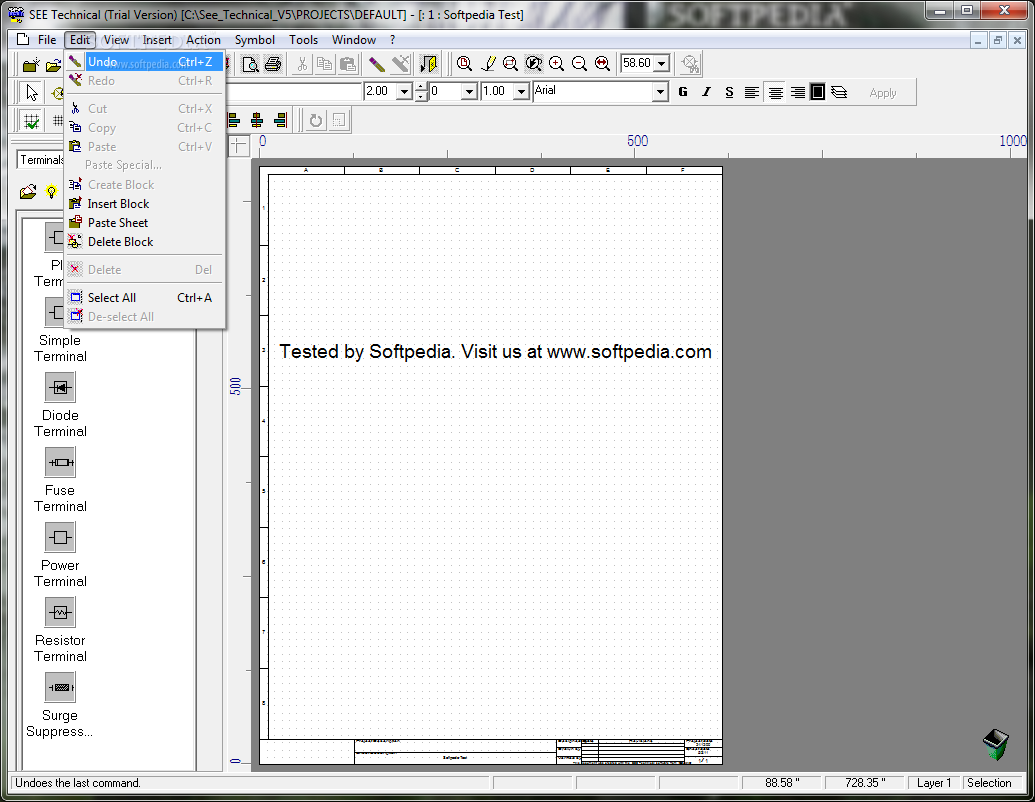Choose Undo from the Edit menu
This screenshot has width=1035, height=802.
click(x=145, y=62)
